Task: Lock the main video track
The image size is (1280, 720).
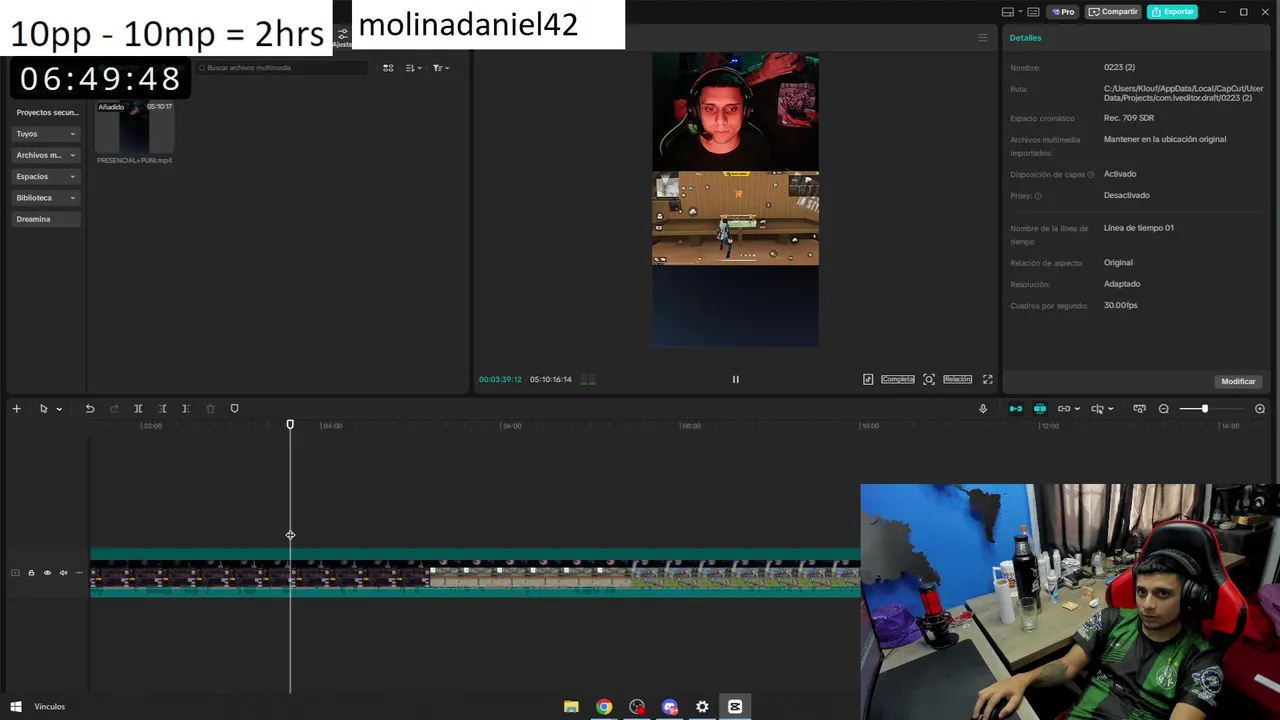Action: (31, 573)
